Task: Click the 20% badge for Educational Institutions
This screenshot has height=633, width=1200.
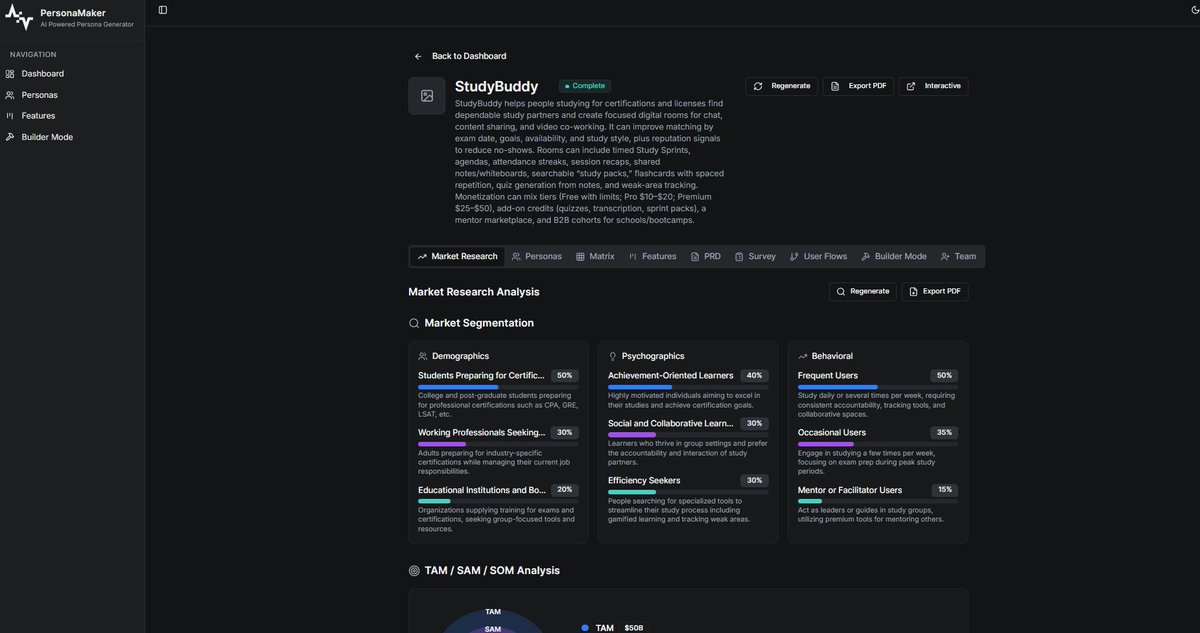Action: point(564,490)
